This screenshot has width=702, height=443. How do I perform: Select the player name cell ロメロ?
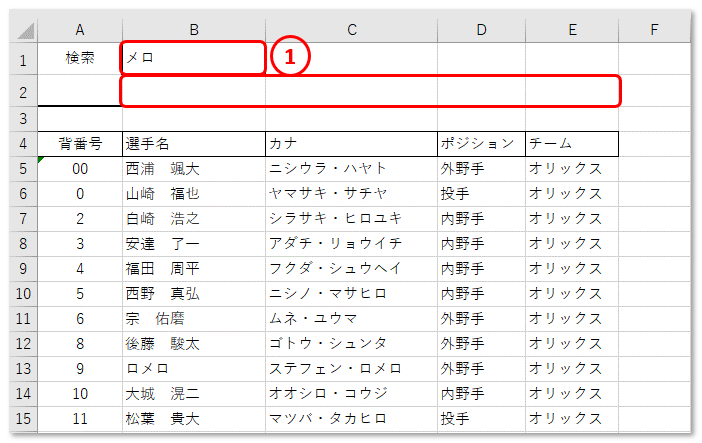(x=194, y=369)
